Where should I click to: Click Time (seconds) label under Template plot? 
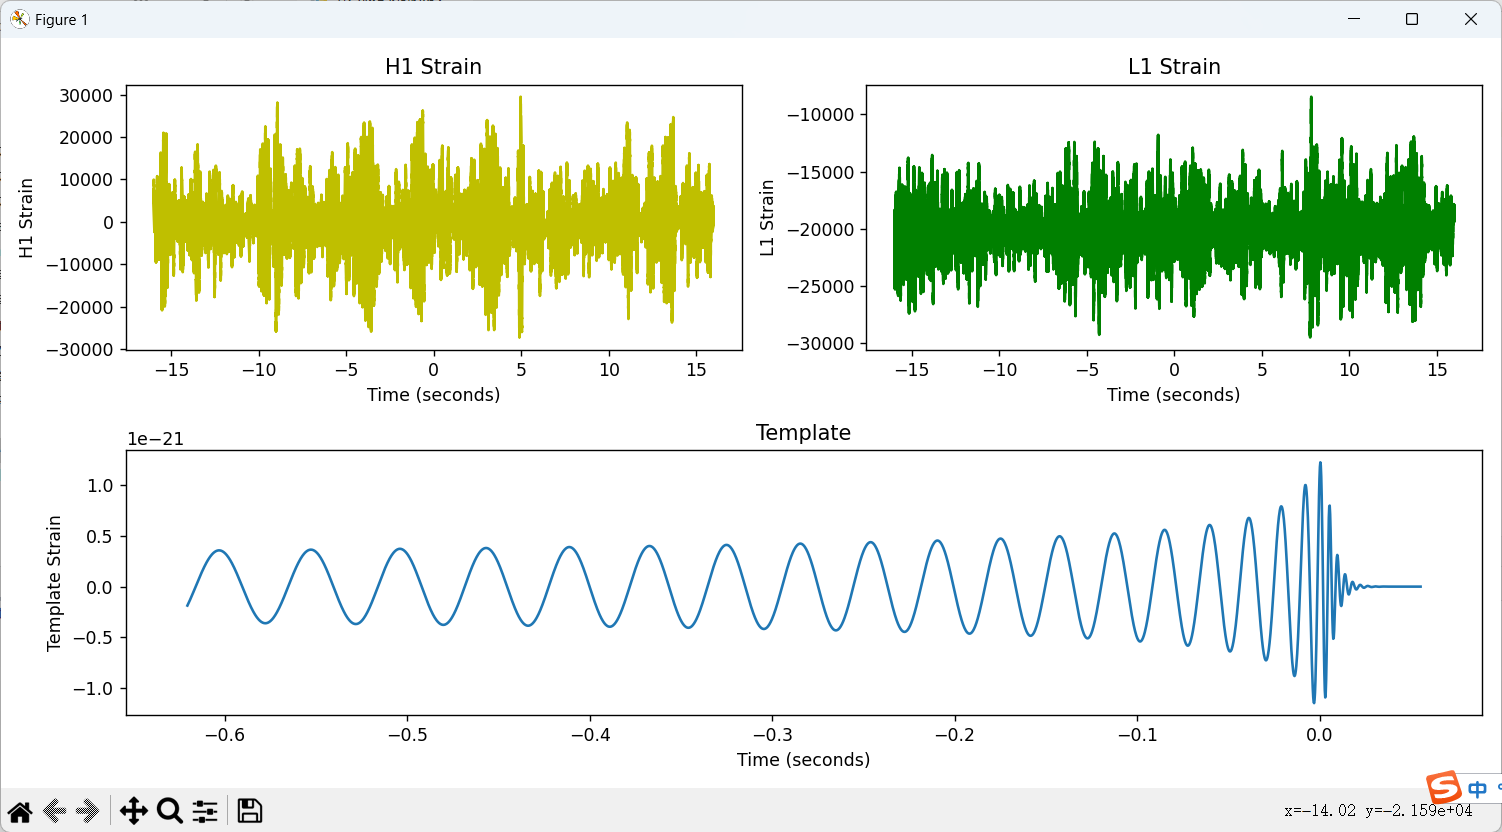point(803,760)
